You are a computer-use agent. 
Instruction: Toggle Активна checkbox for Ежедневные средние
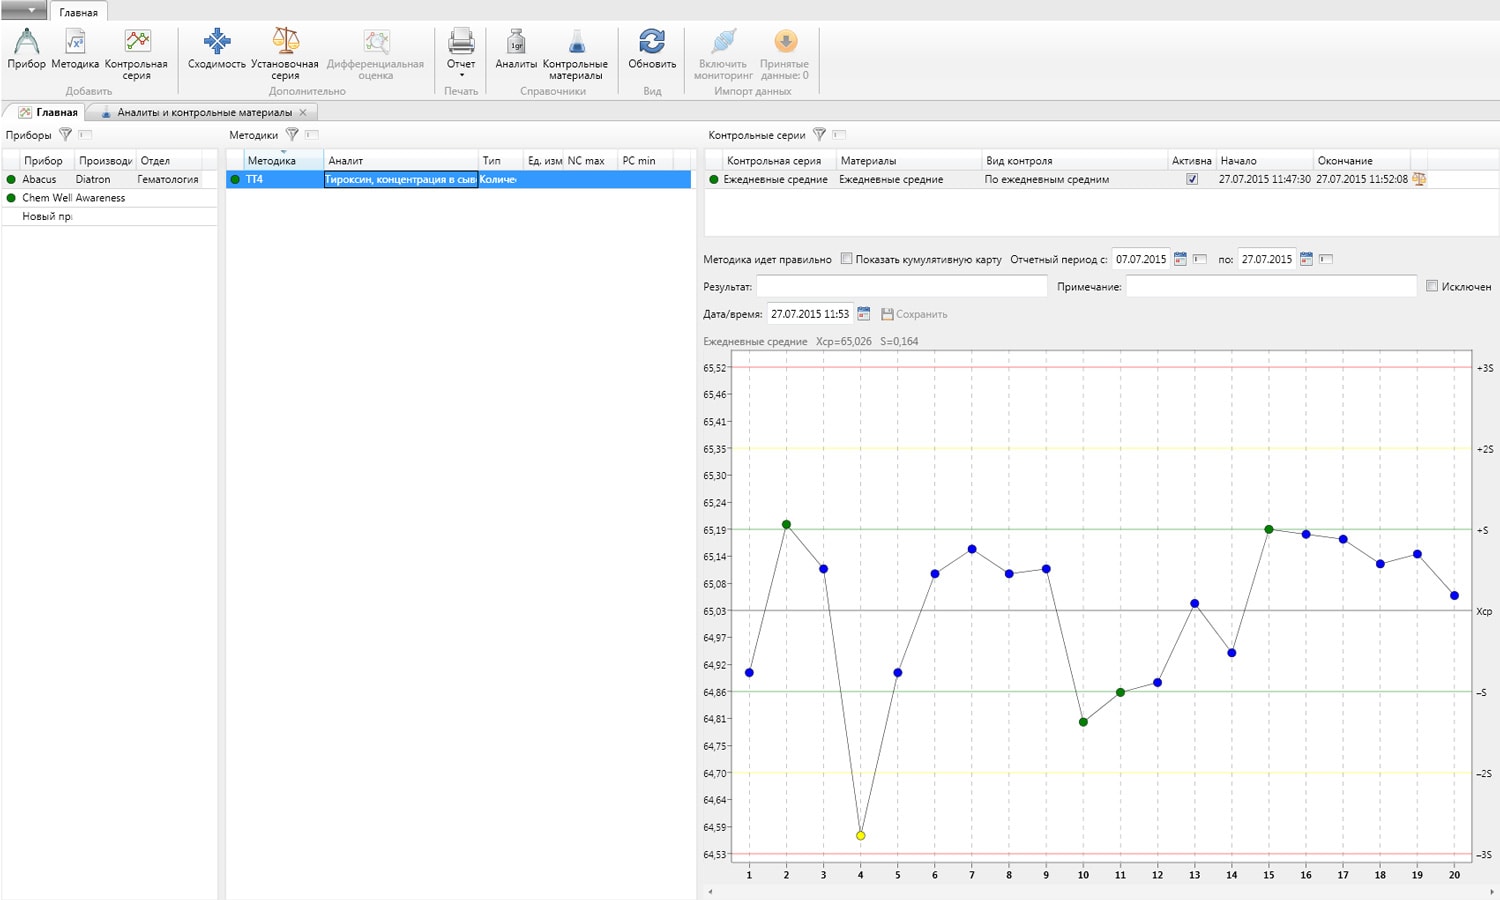[1192, 179]
